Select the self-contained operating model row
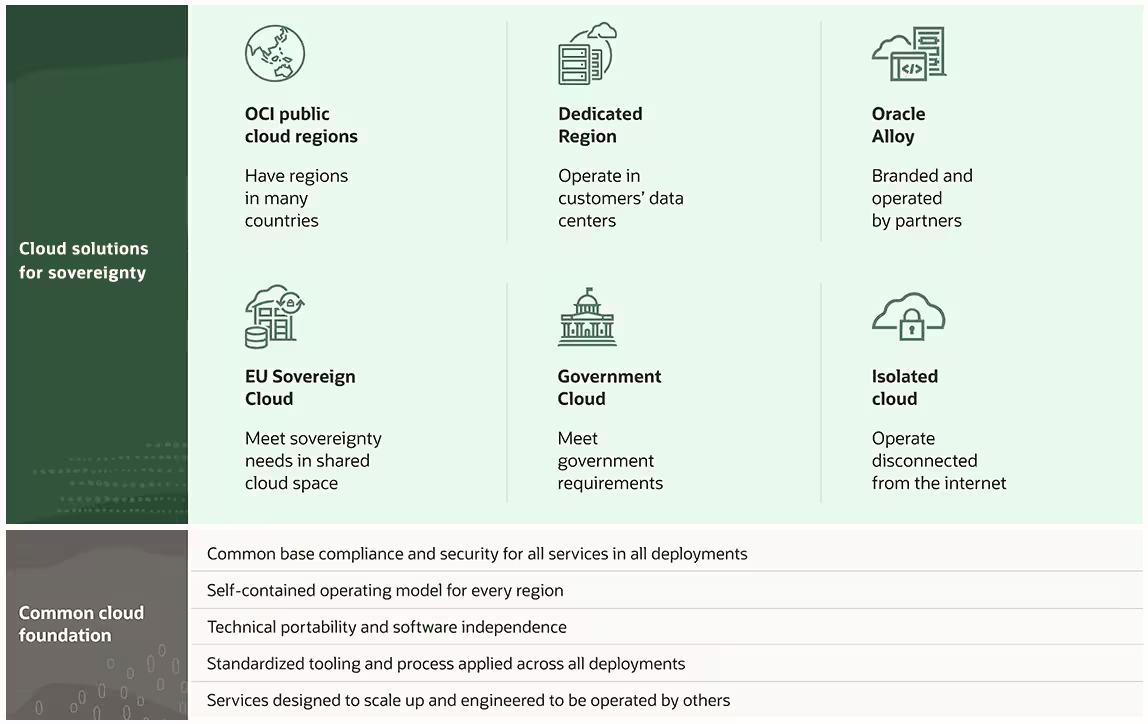1148x724 pixels. [x=385, y=590]
